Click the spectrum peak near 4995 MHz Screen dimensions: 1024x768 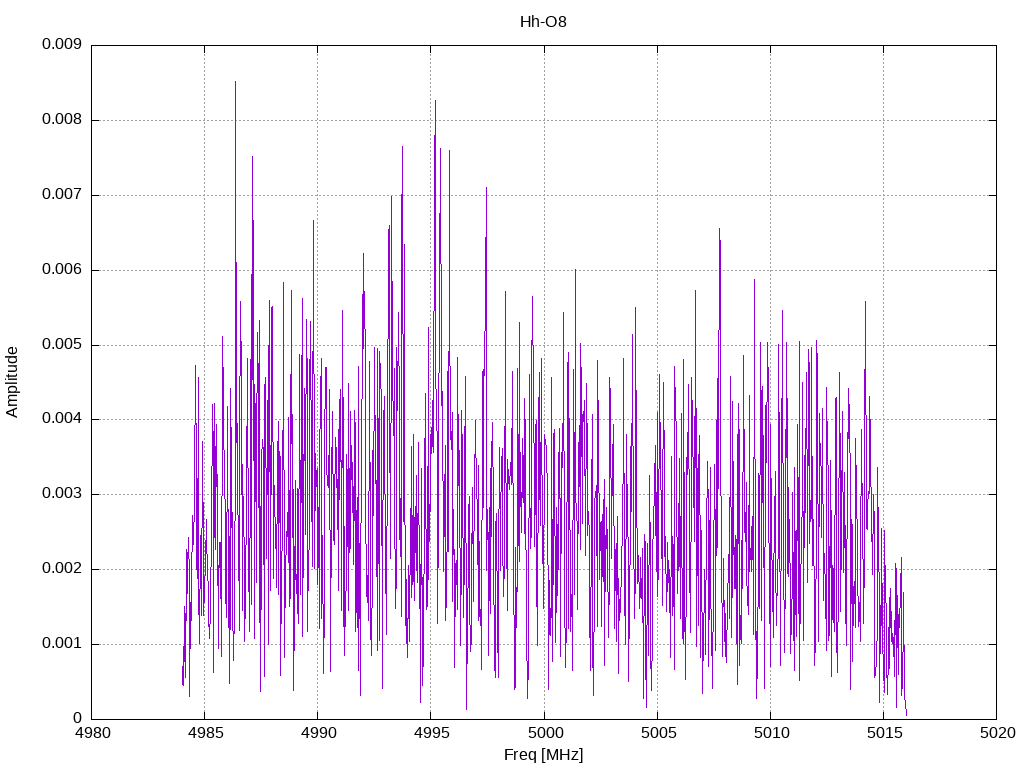(436, 101)
